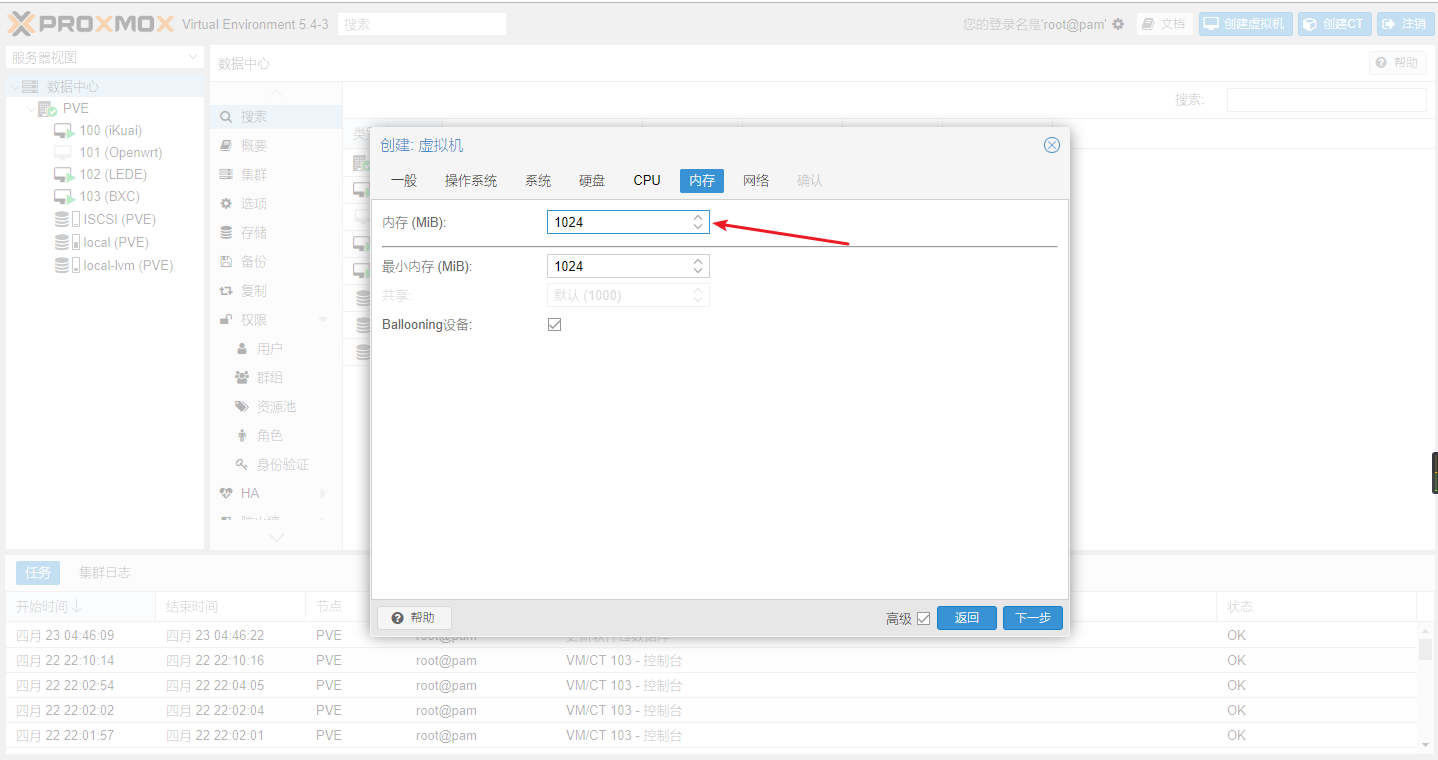The height and width of the screenshot is (760, 1438).
Task: Open the 选项 options section
Action: click(276, 204)
